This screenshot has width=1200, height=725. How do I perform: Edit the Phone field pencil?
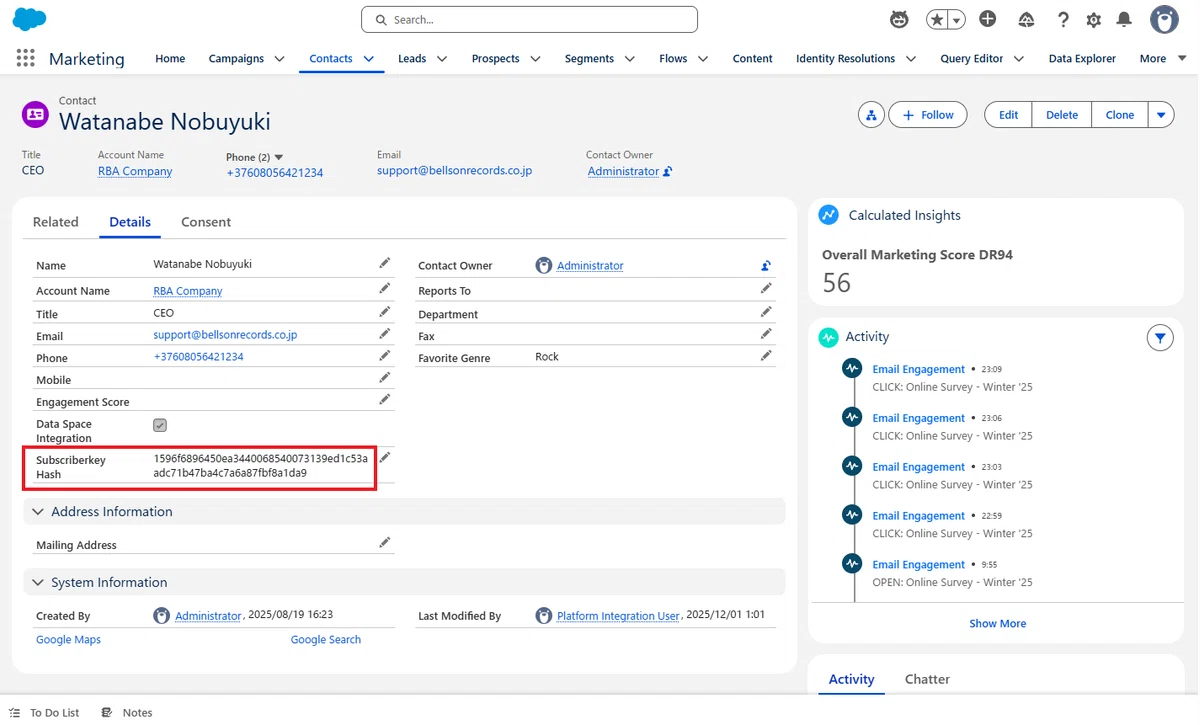pyautogui.click(x=384, y=355)
